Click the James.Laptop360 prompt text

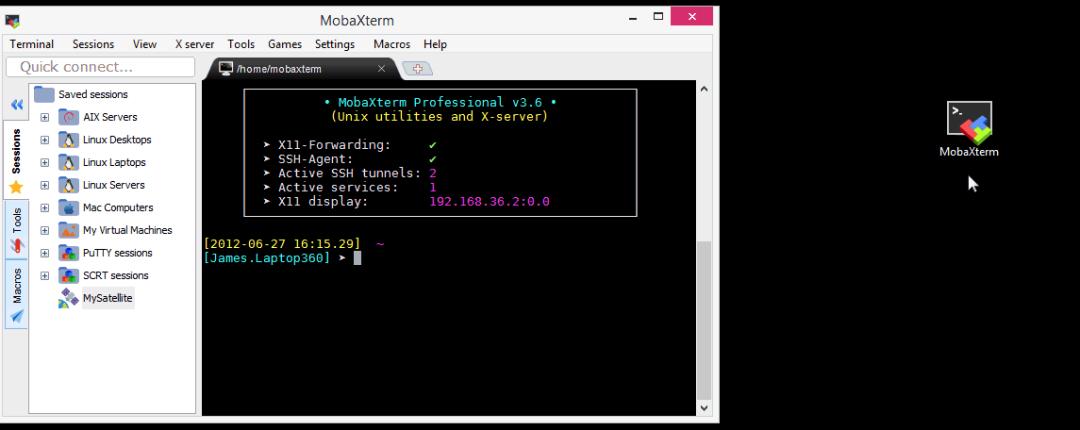point(266,258)
